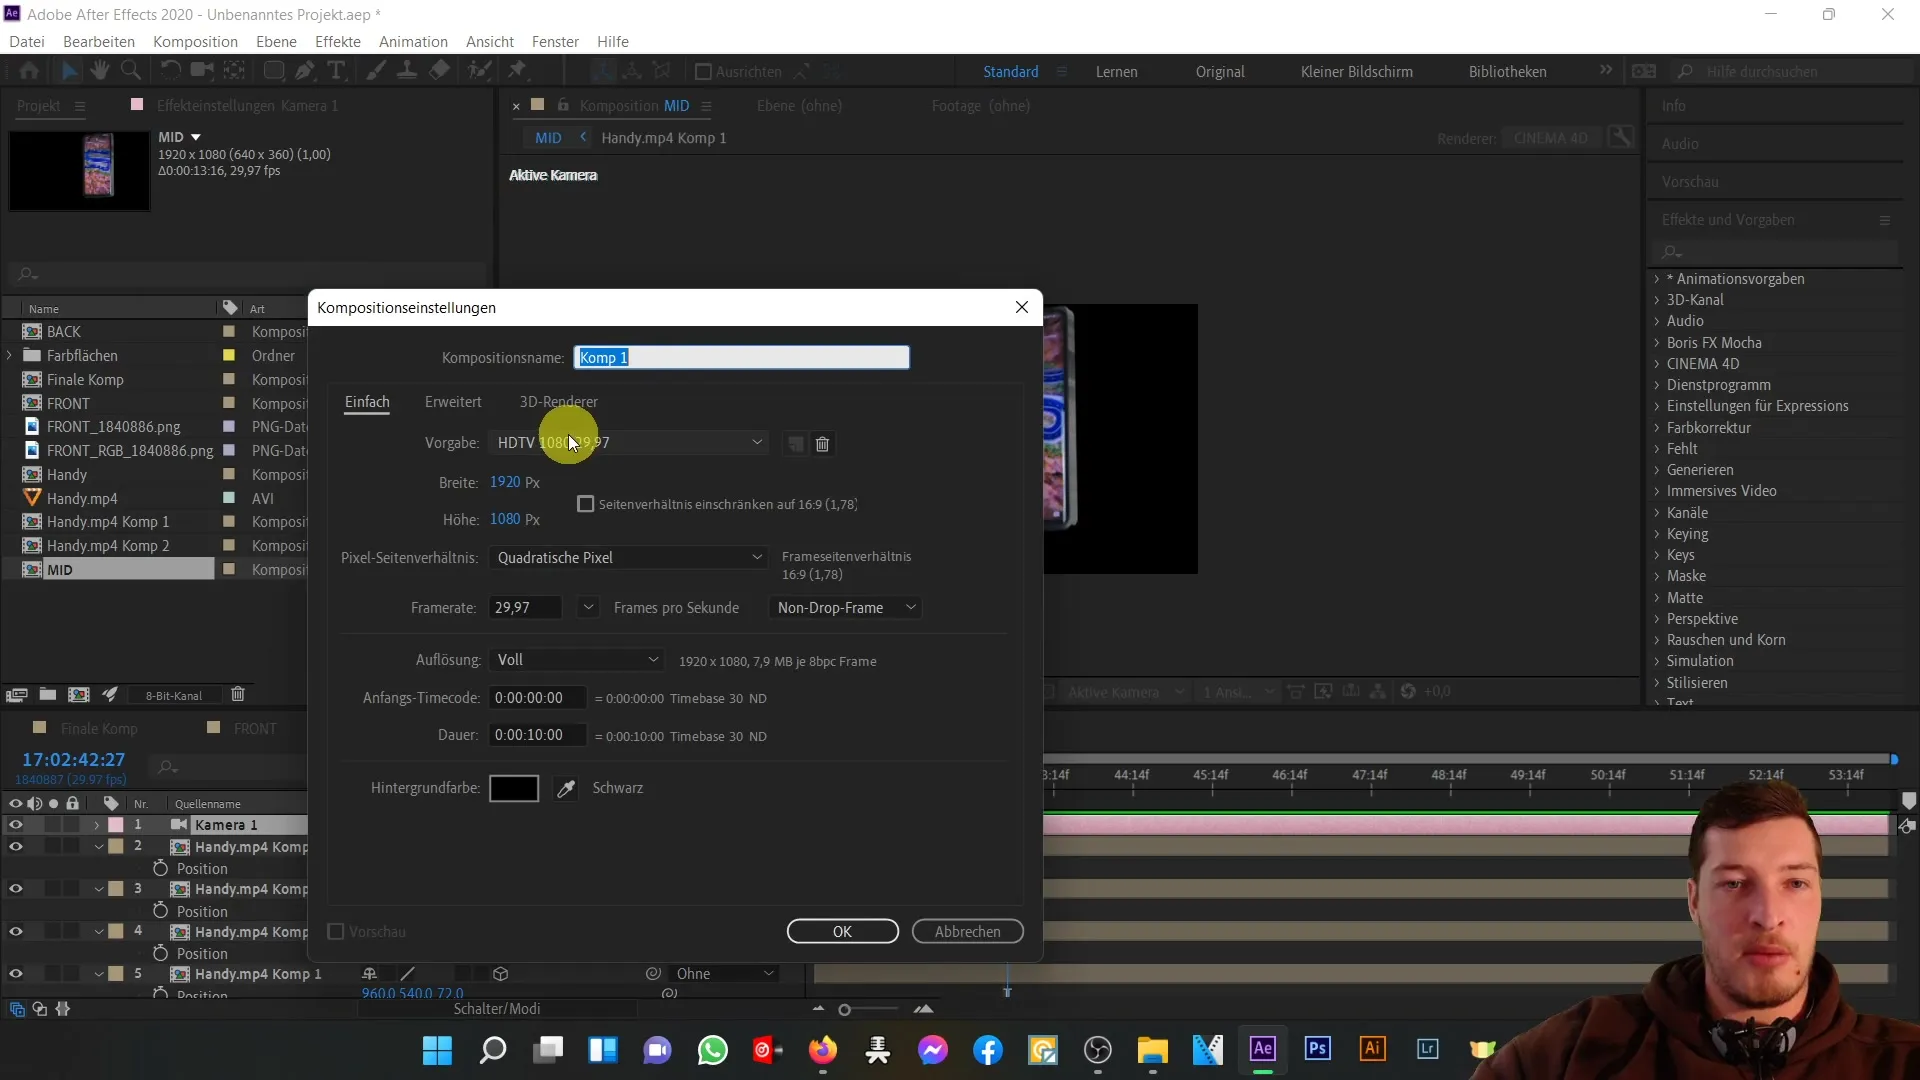Select the Pen tool
Screen dimensions: 1920x1080
point(305,71)
